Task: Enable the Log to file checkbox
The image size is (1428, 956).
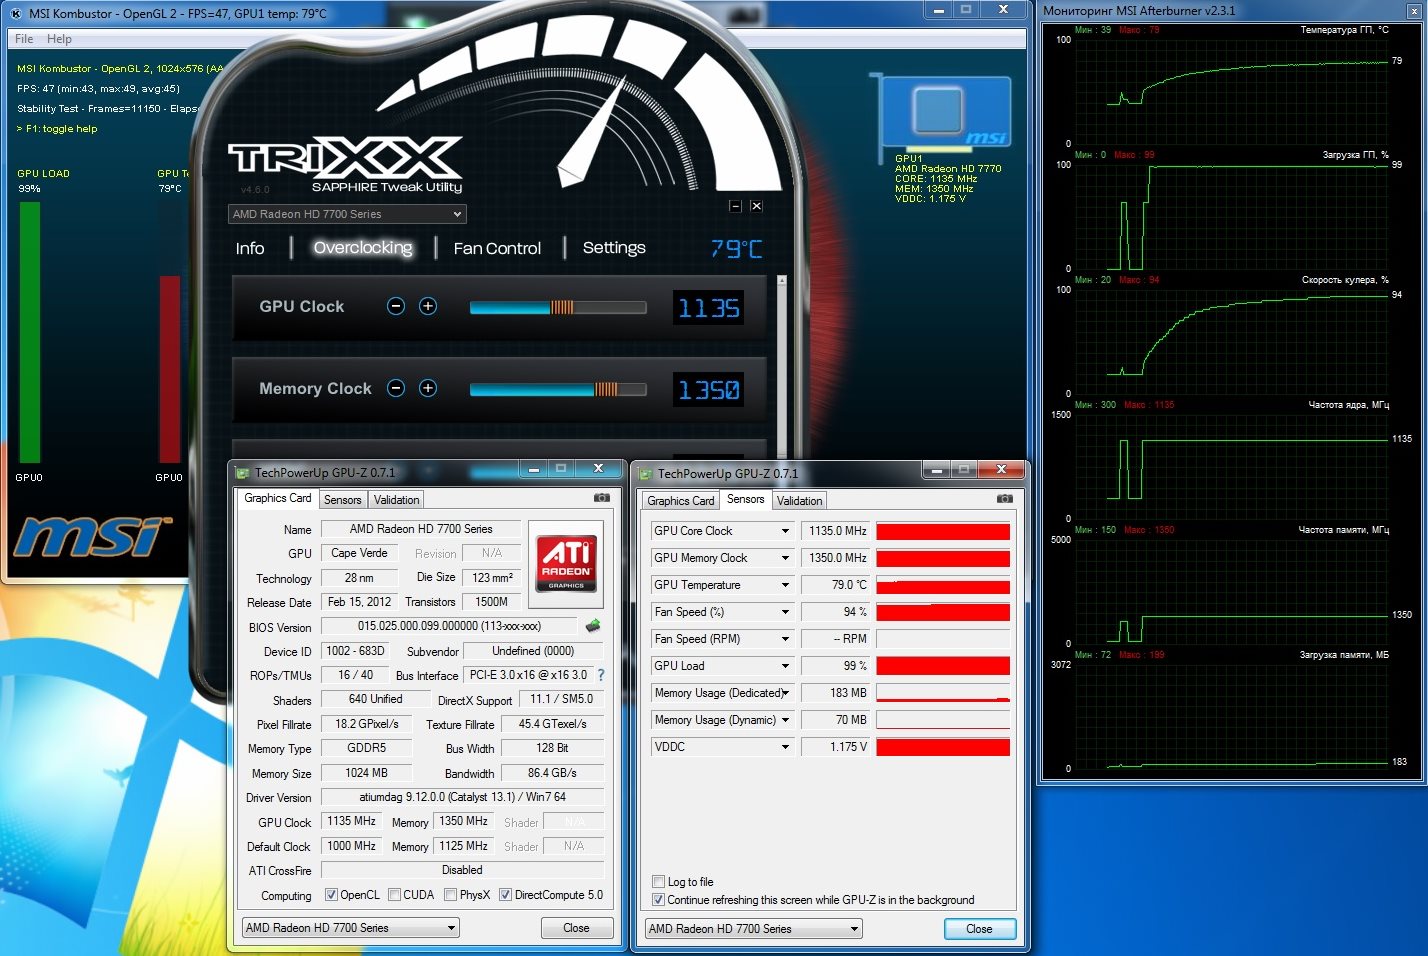Action: (x=659, y=881)
